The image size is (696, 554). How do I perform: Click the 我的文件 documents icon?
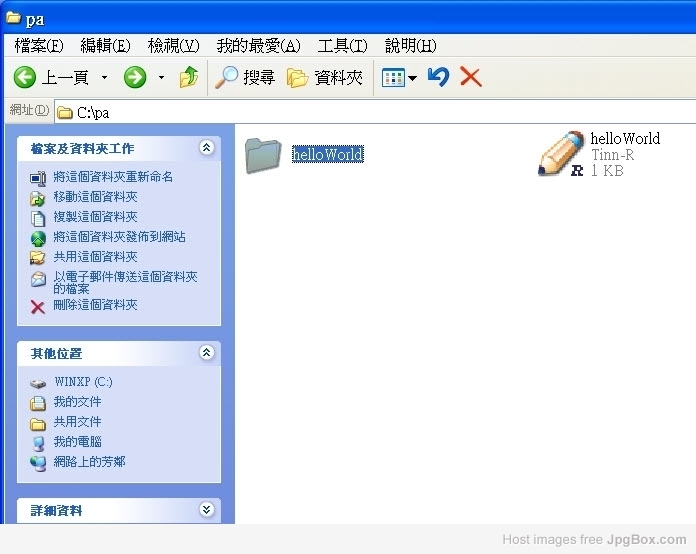(x=38, y=403)
